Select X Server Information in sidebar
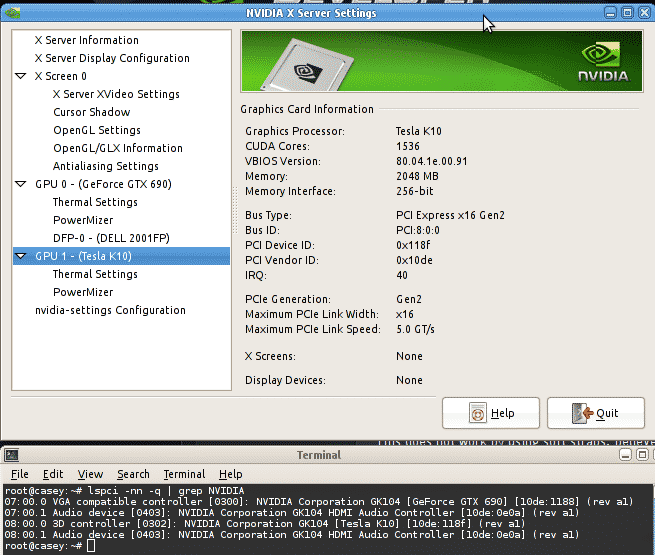This screenshot has height=555, width=655. [86, 40]
